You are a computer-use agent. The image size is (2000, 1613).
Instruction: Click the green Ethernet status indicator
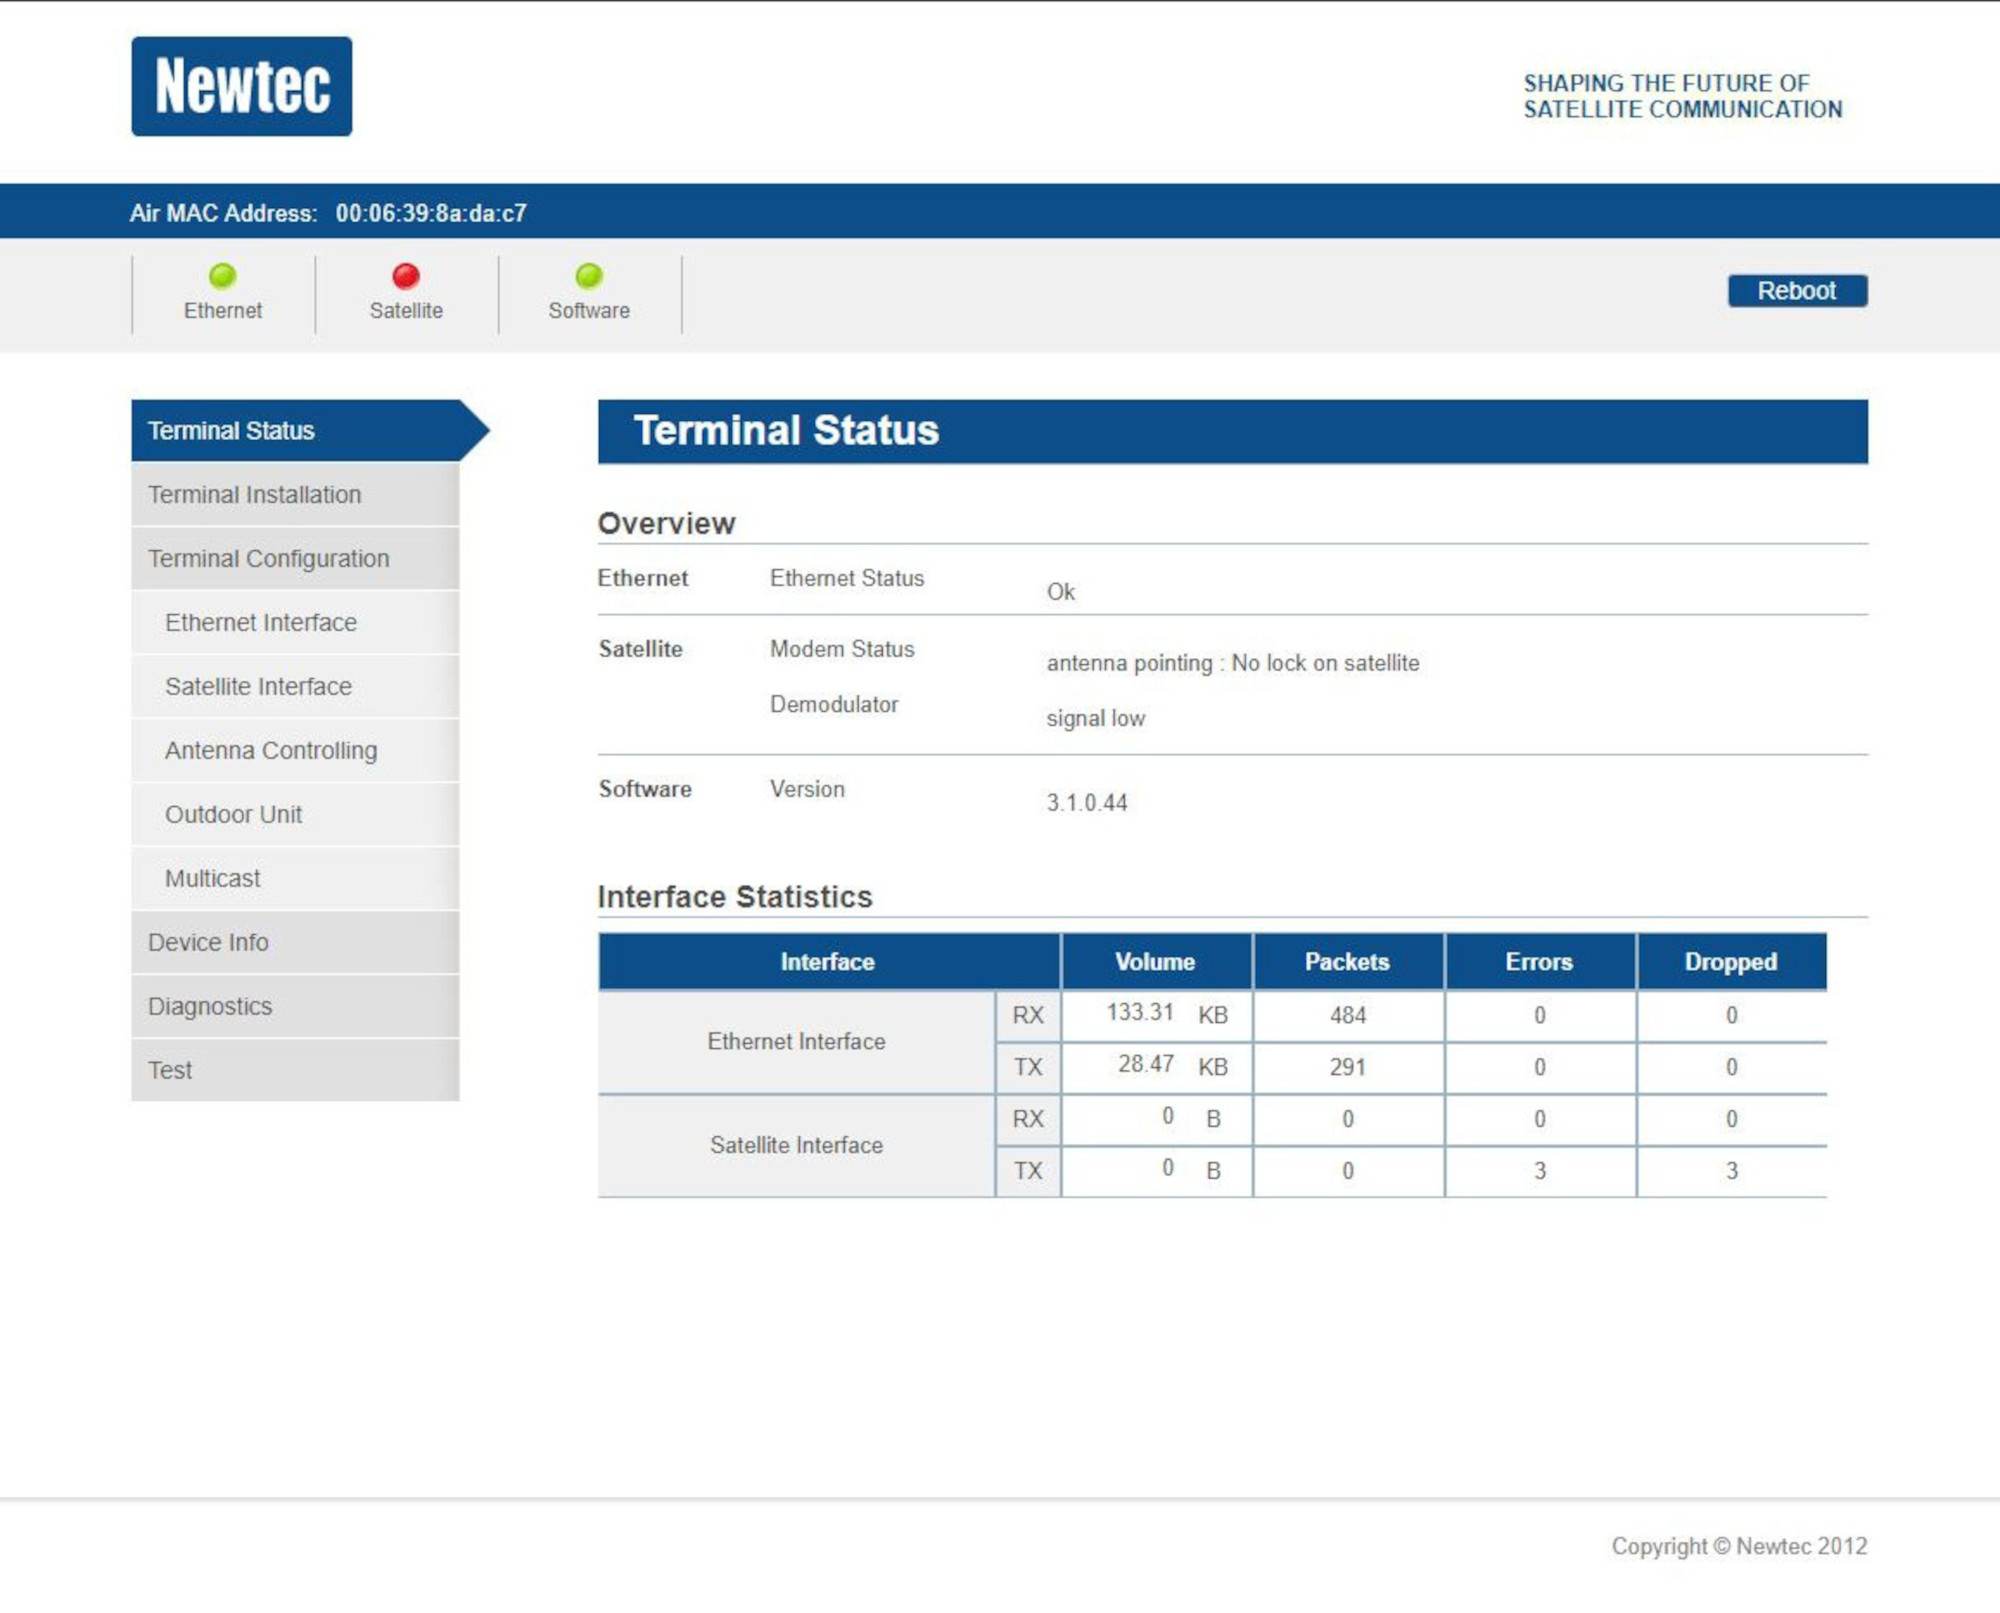222,276
